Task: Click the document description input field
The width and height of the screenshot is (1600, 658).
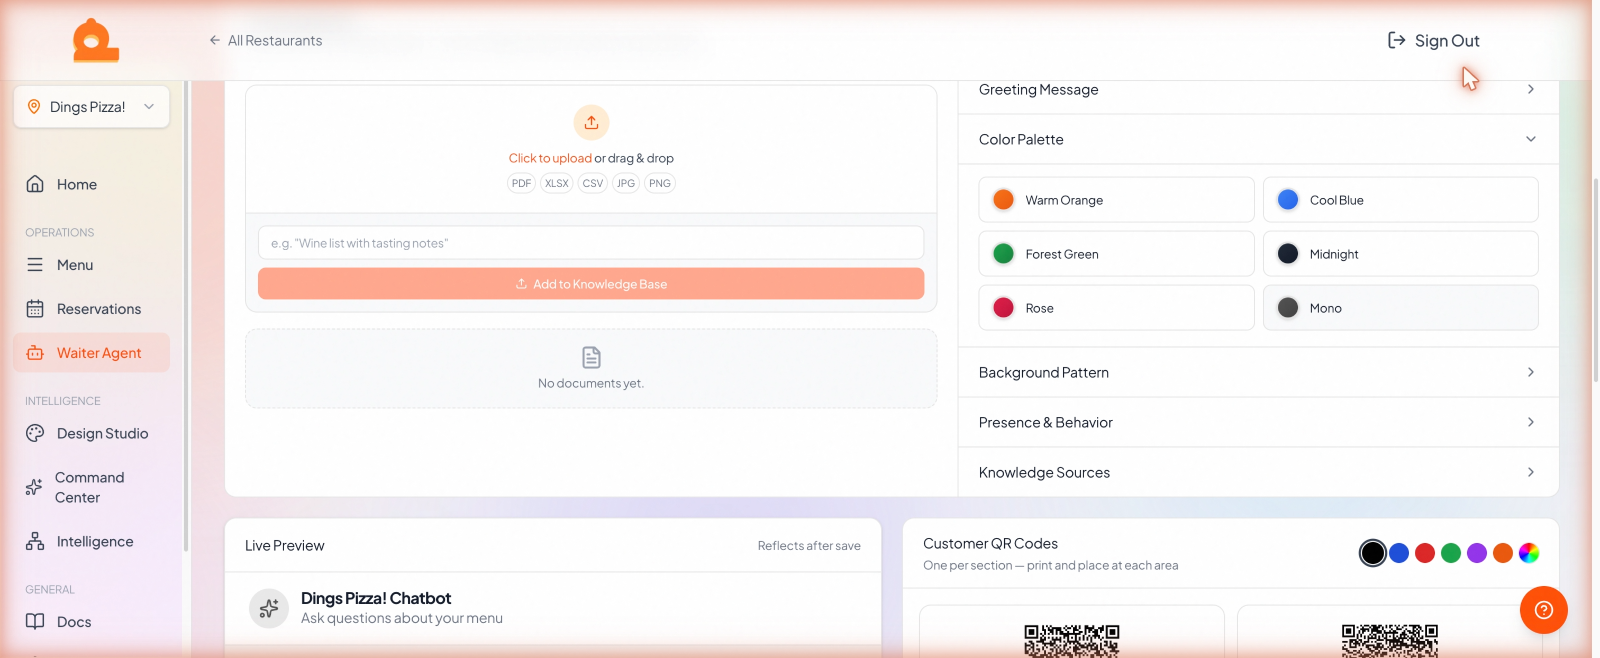Action: coord(591,243)
